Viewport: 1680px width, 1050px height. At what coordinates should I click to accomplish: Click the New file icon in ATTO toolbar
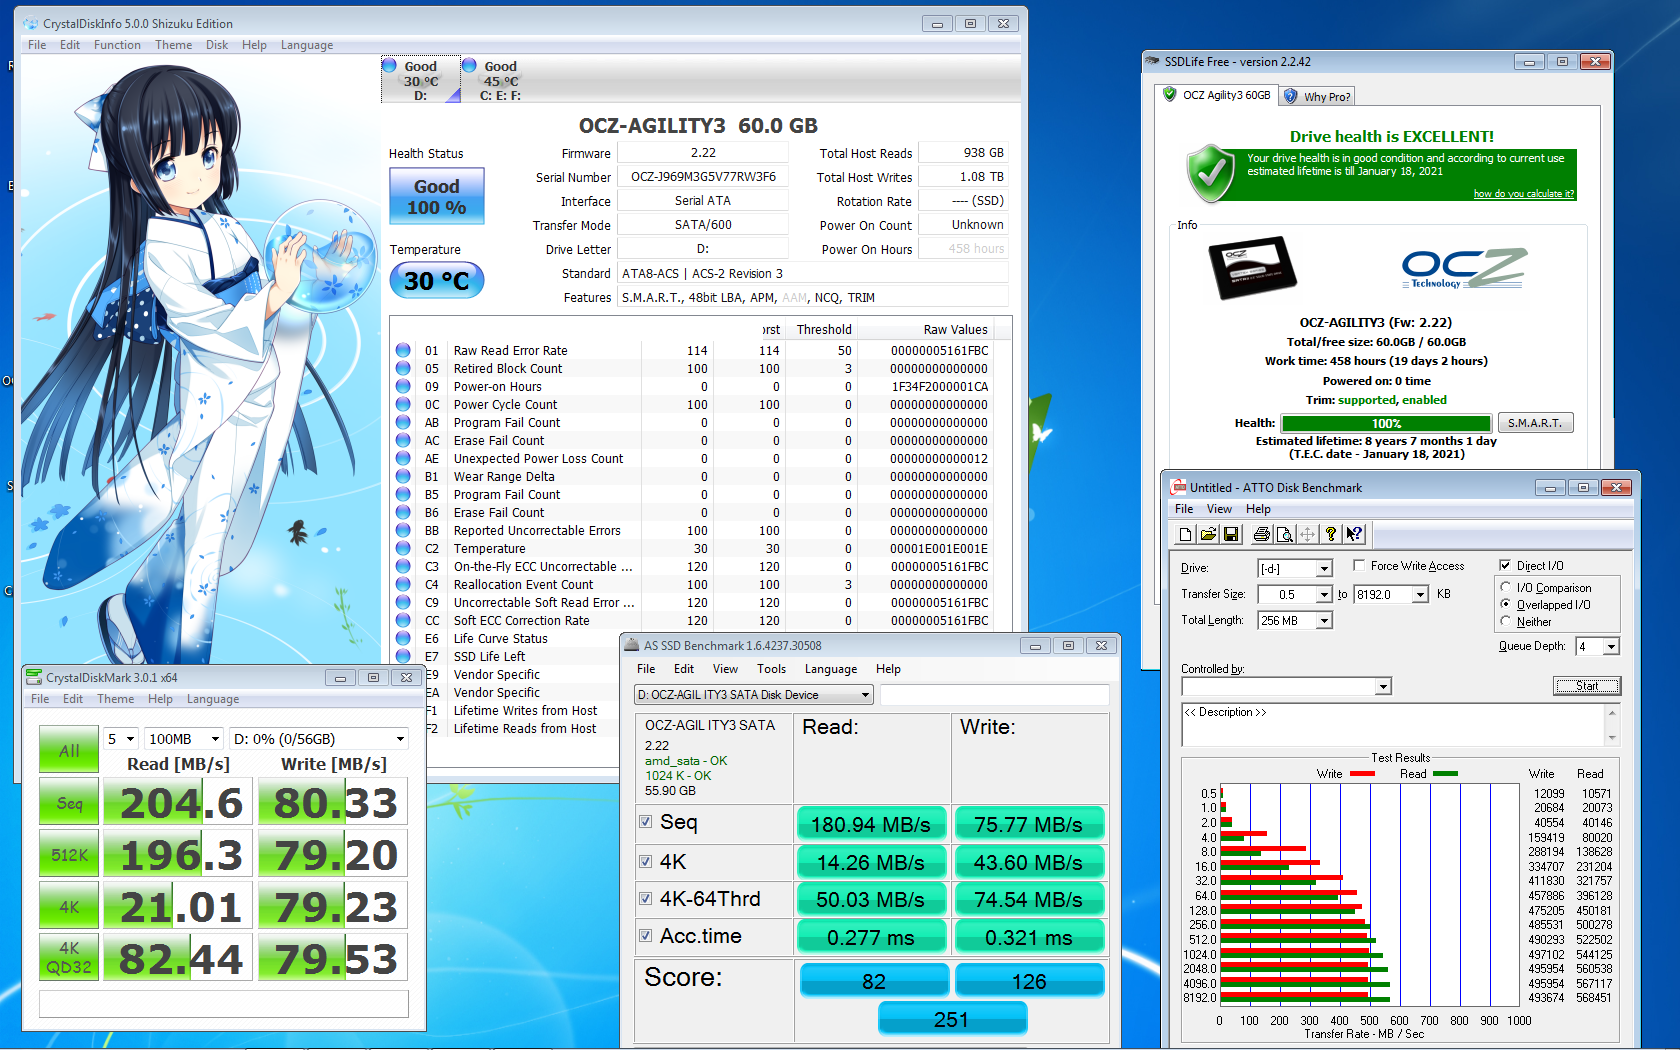[x=1185, y=535]
